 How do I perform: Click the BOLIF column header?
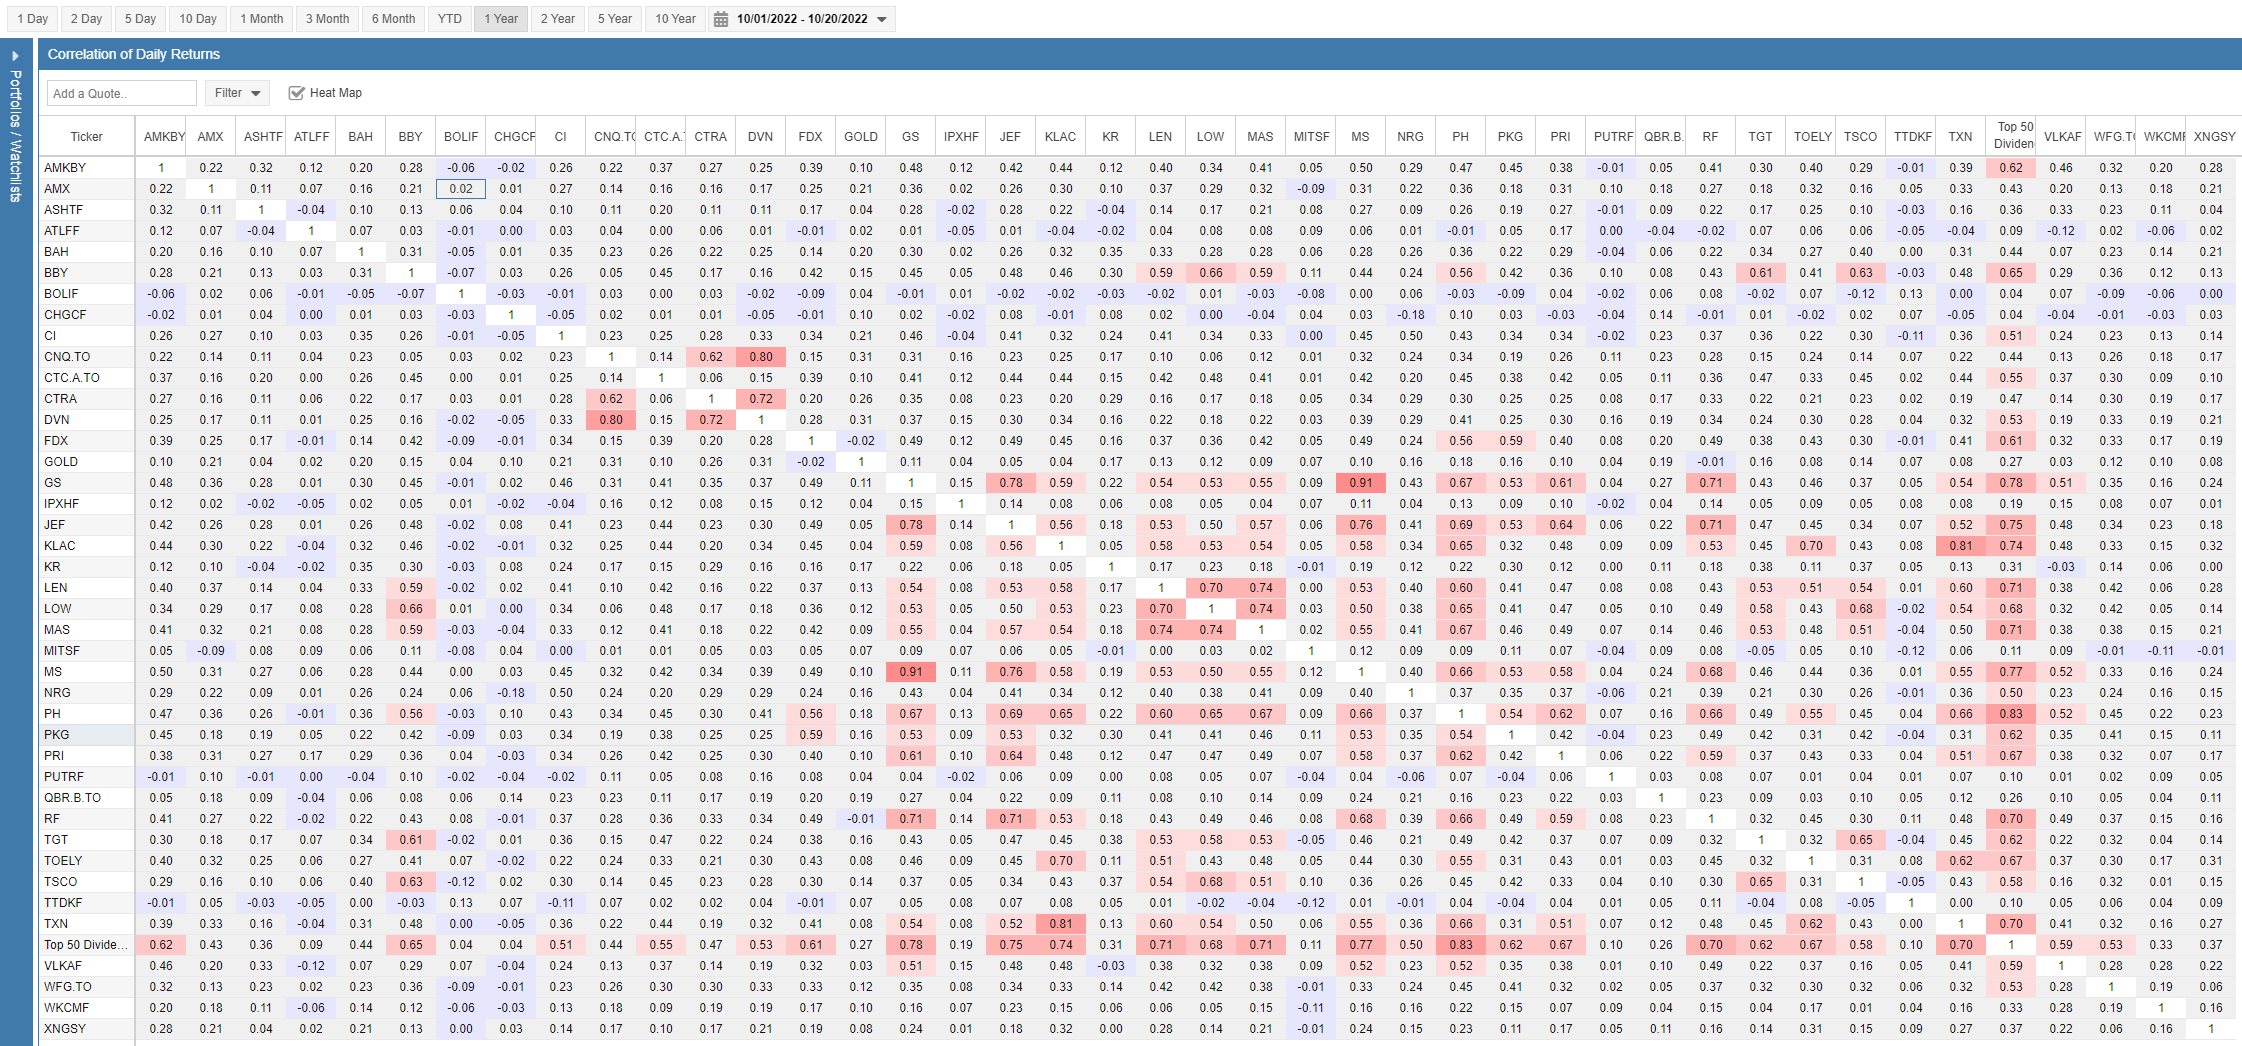(x=461, y=137)
